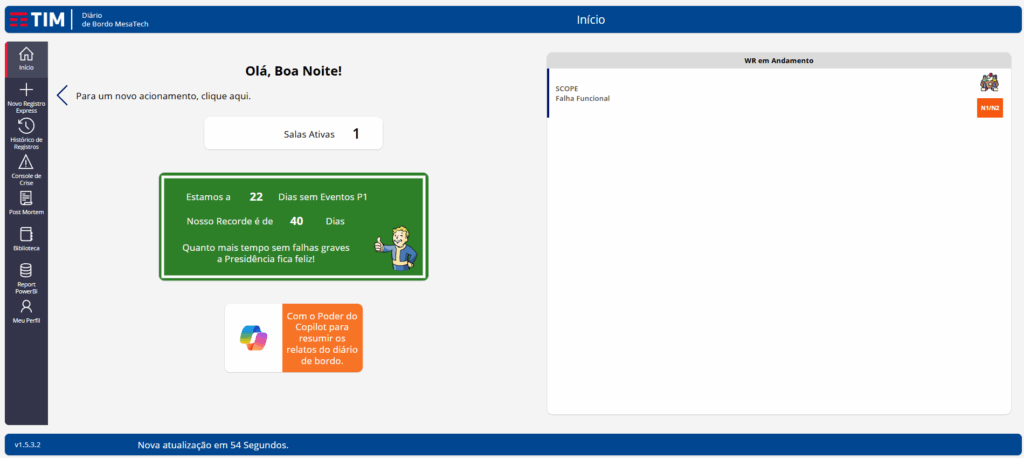The height and width of the screenshot is (458, 1024).
Task: Click 'Para um novo acionamento, clique aqui' link
Action: 163,96
